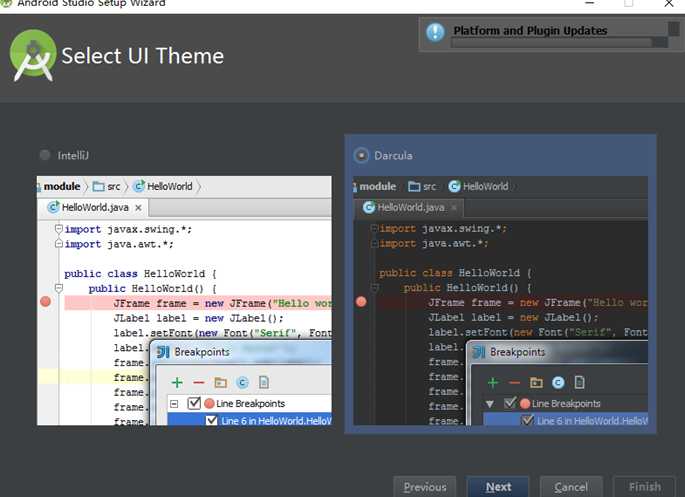Click the Previous button
This screenshot has height=497, width=685.
[x=425, y=487]
